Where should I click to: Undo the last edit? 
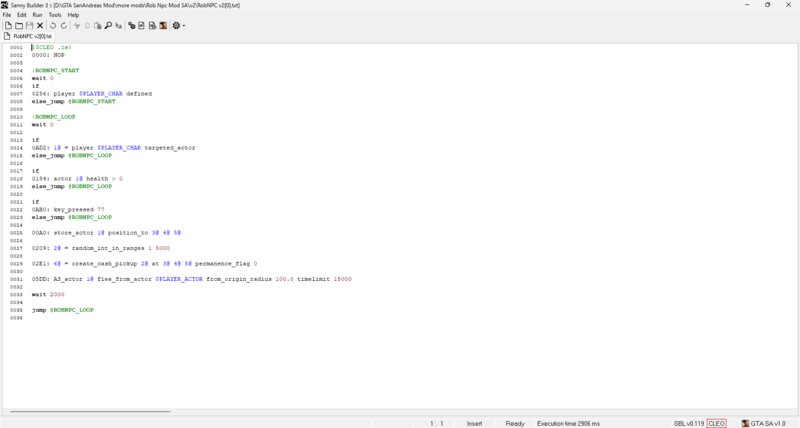tap(53, 26)
